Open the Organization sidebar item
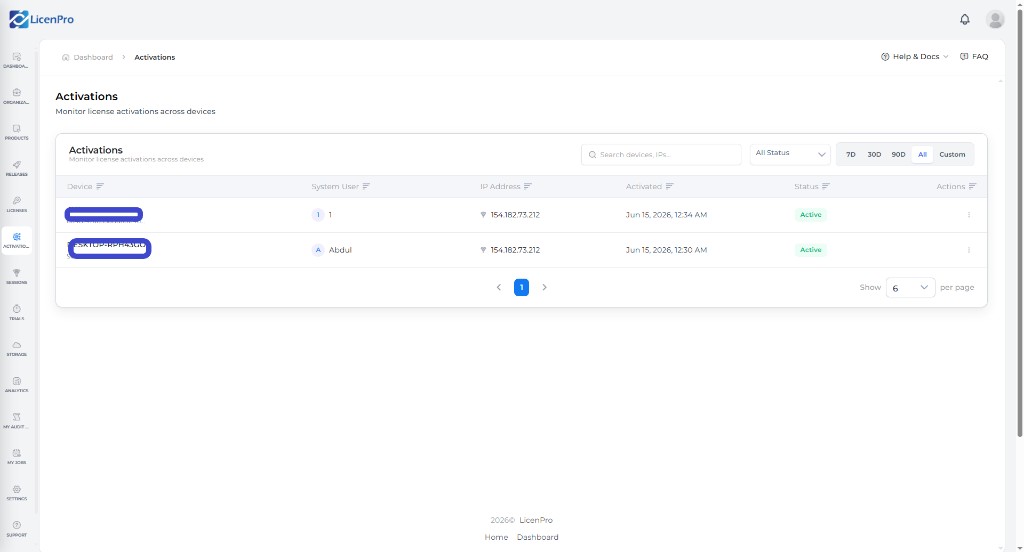The image size is (1024, 552). click(x=16, y=96)
